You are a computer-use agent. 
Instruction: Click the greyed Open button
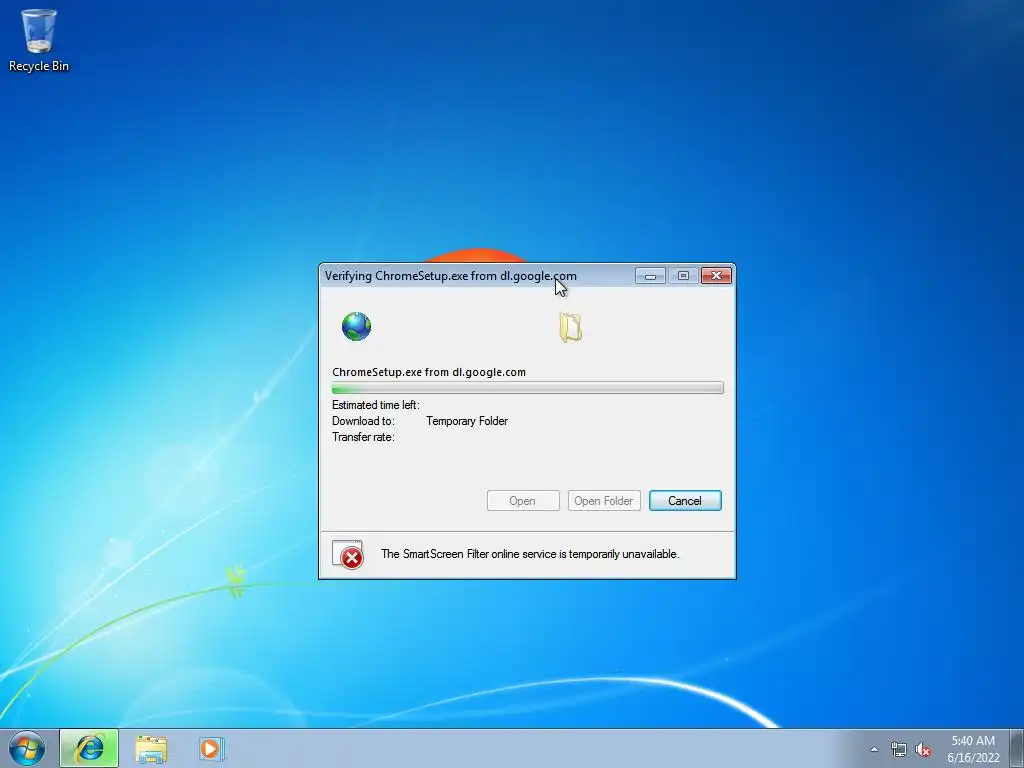522,501
